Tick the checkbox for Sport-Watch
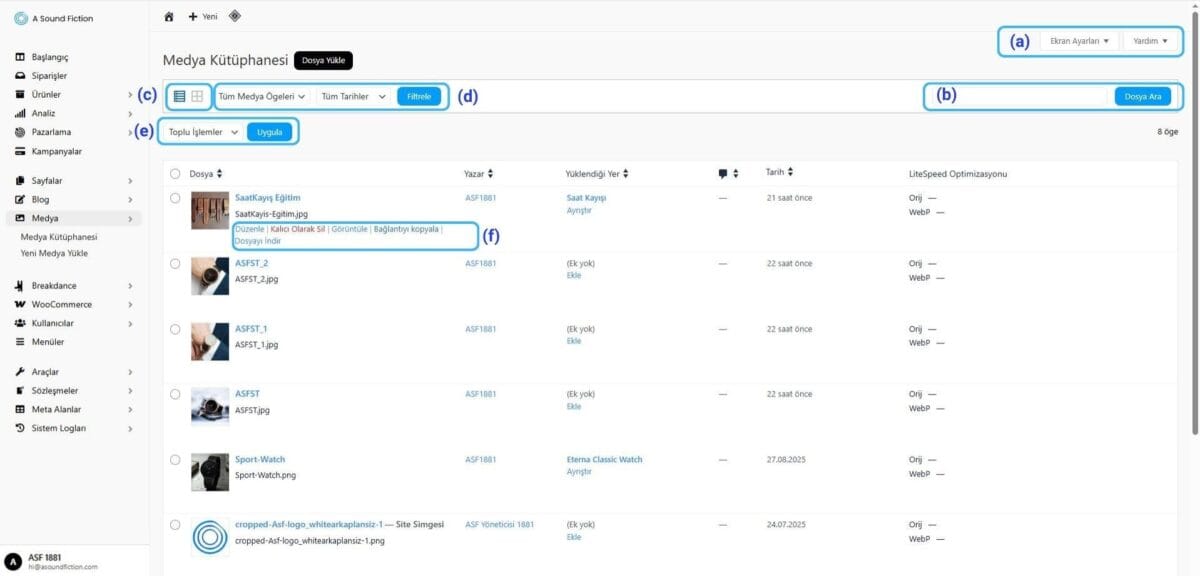This screenshot has height=576, width=1200. (175, 460)
